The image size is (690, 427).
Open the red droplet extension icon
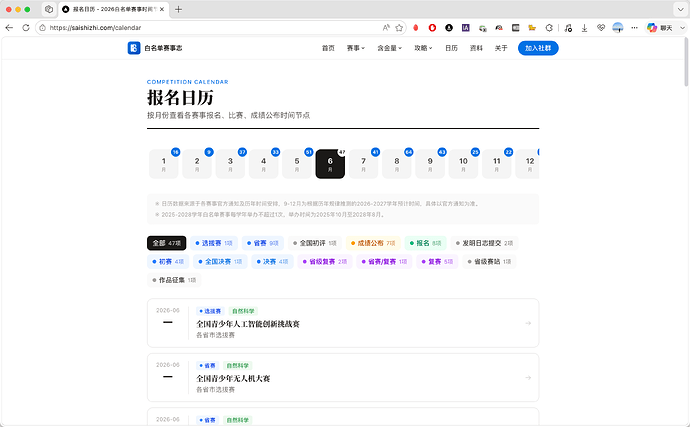(415, 28)
